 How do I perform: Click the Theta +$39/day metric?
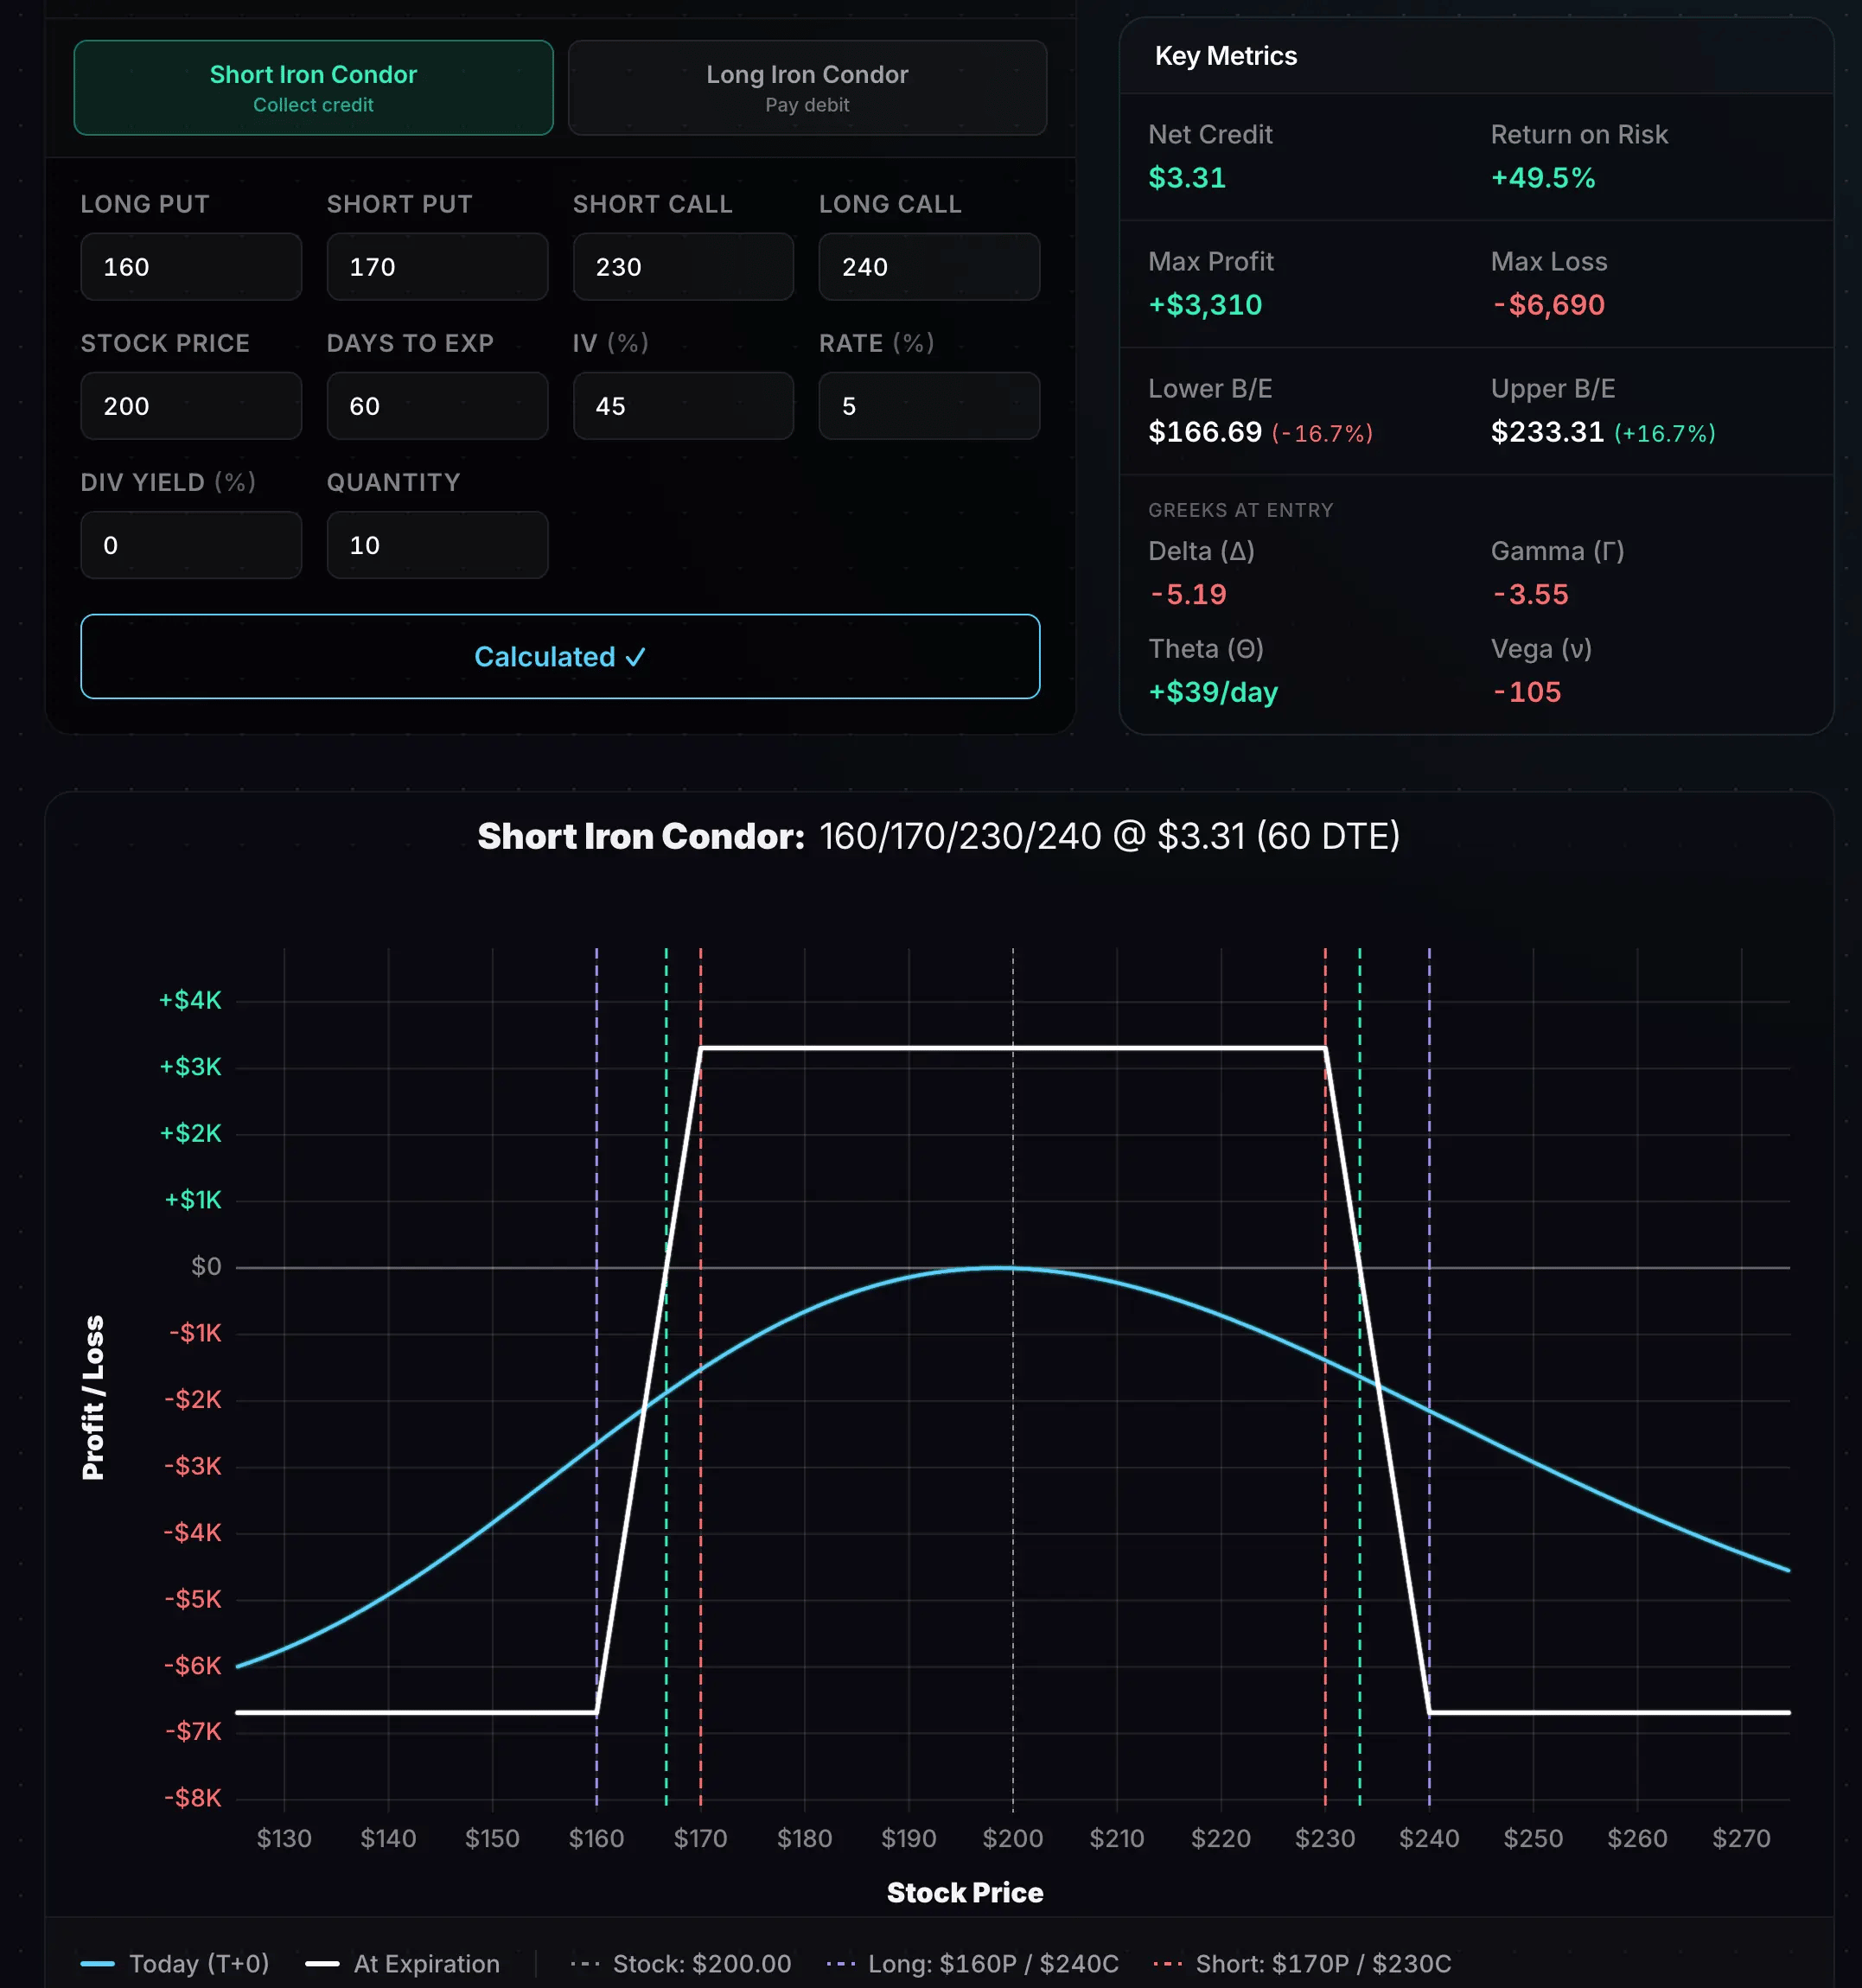[1213, 692]
